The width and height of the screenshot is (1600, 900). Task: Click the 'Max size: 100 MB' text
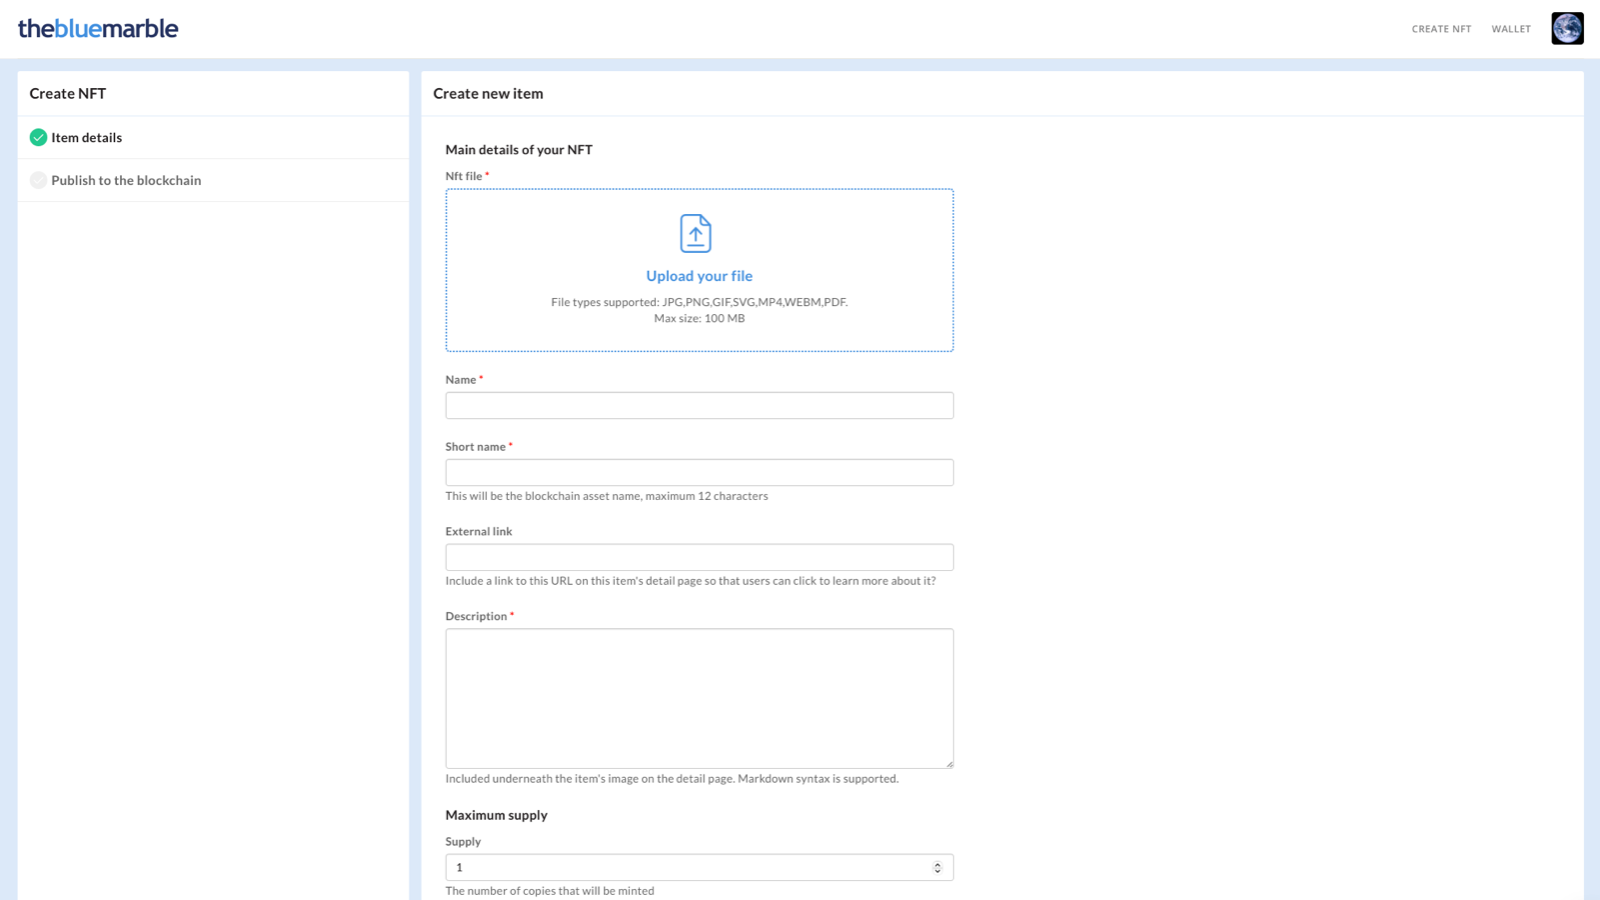point(699,319)
